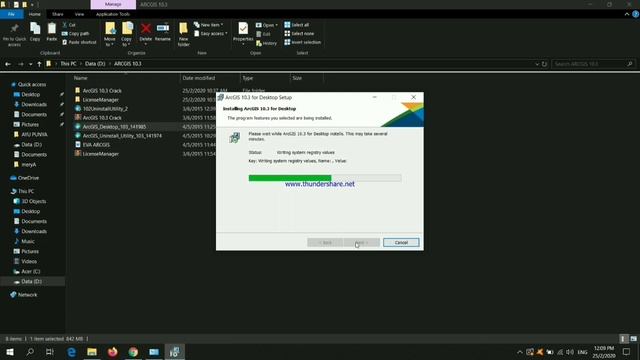
Task: Switch to the View ribbon tab
Action: click(x=79, y=14)
